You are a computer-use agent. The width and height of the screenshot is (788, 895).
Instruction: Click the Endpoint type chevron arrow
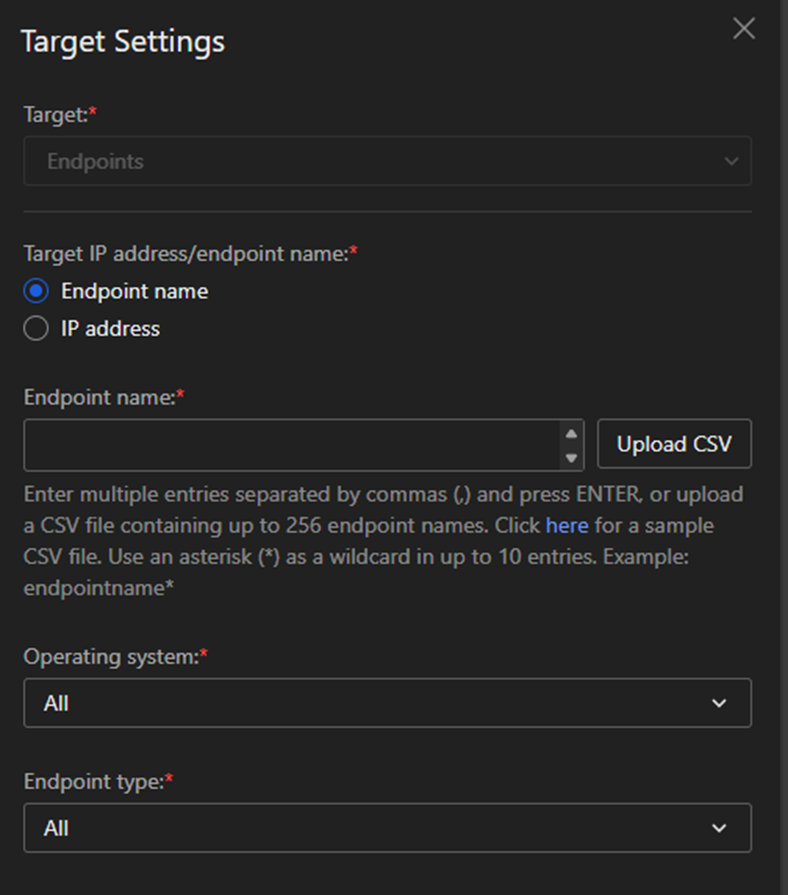tap(719, 828)
